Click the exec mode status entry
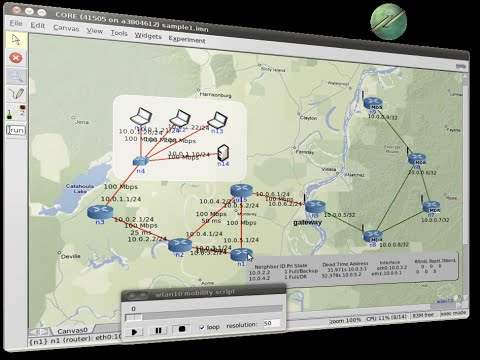Screen dimensions: 480x360 click(453, 313)
